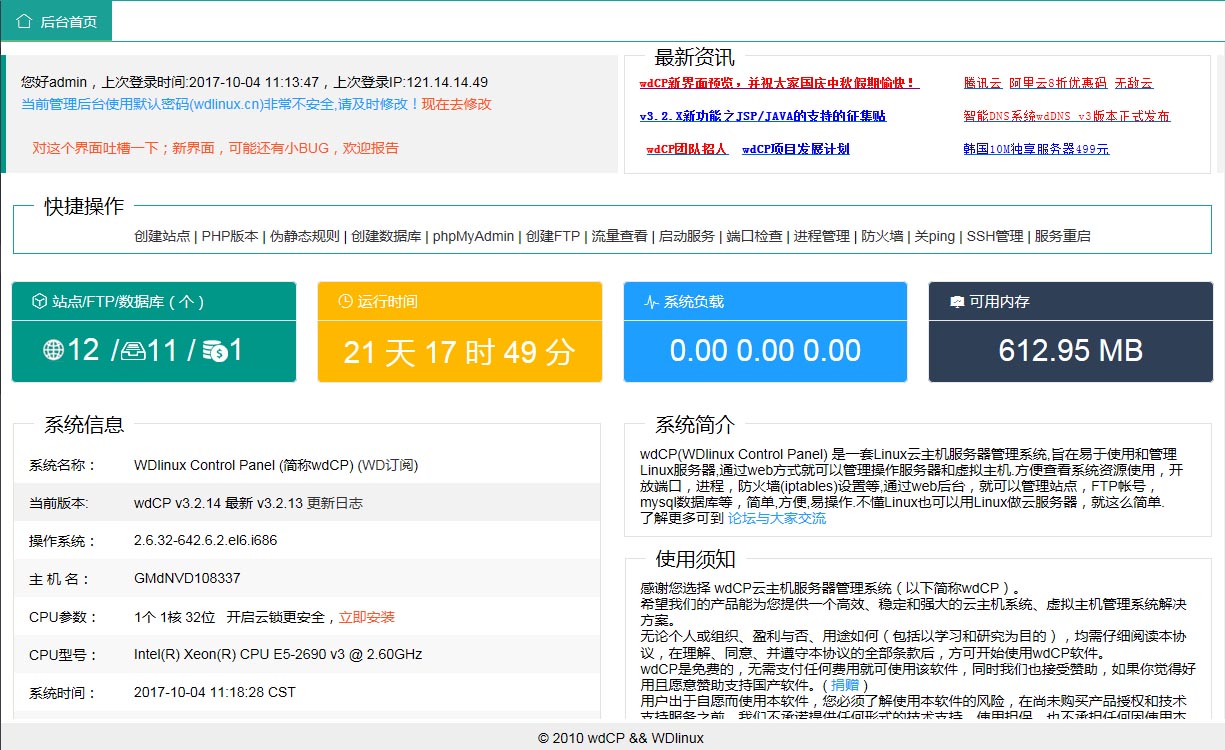Click the memory icon beside 可用内存
Screen dimensions: 1225x750
click(x=957, y=301)
